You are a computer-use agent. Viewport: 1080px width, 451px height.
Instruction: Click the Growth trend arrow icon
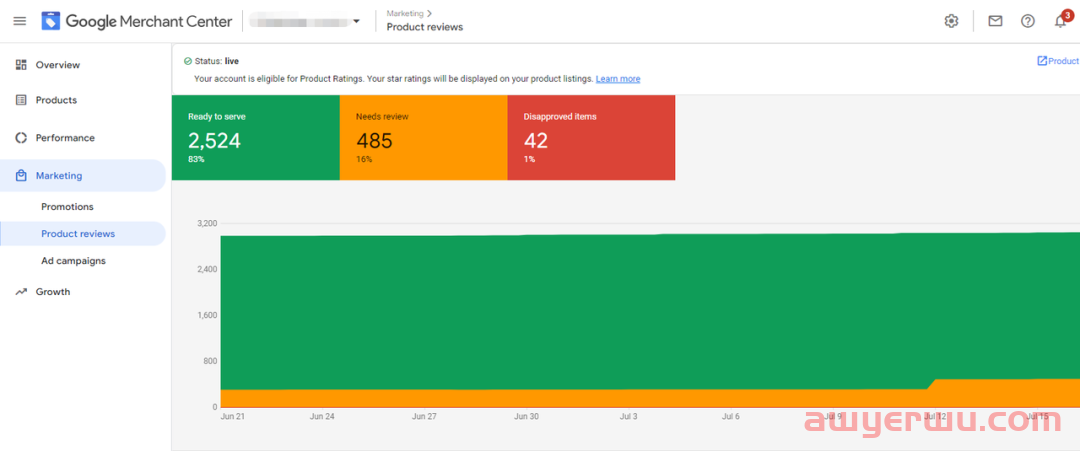(21, 292)
